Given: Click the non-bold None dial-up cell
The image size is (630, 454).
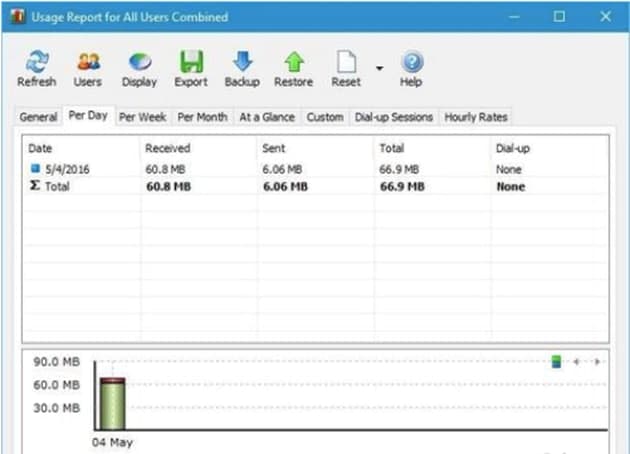Looking at the screenshot, I should coord(509,170).
